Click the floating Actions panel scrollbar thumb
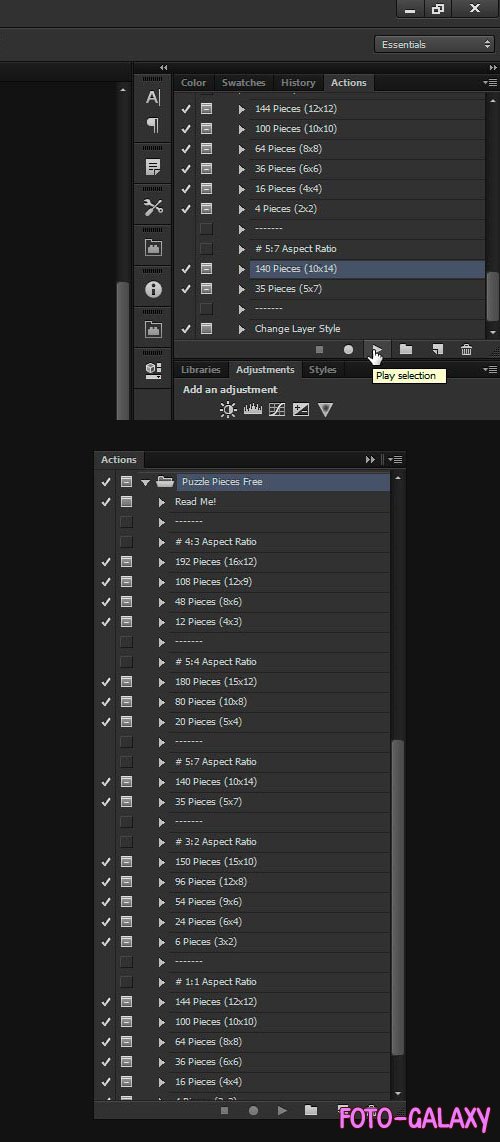Screen dimensions: 500x1142 [x=397, y=897]
